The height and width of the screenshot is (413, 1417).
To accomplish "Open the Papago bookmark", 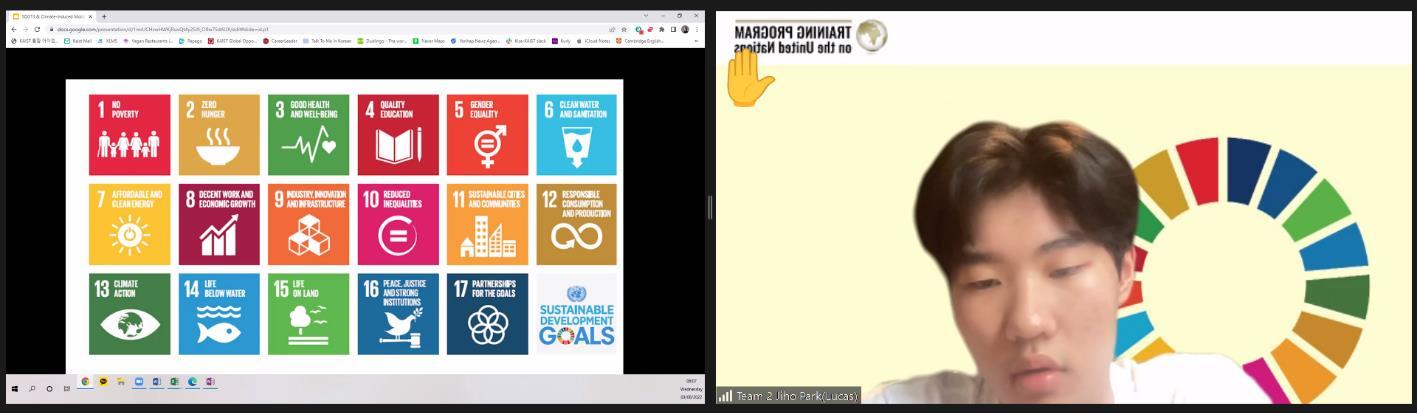I will tap(191, 41).
